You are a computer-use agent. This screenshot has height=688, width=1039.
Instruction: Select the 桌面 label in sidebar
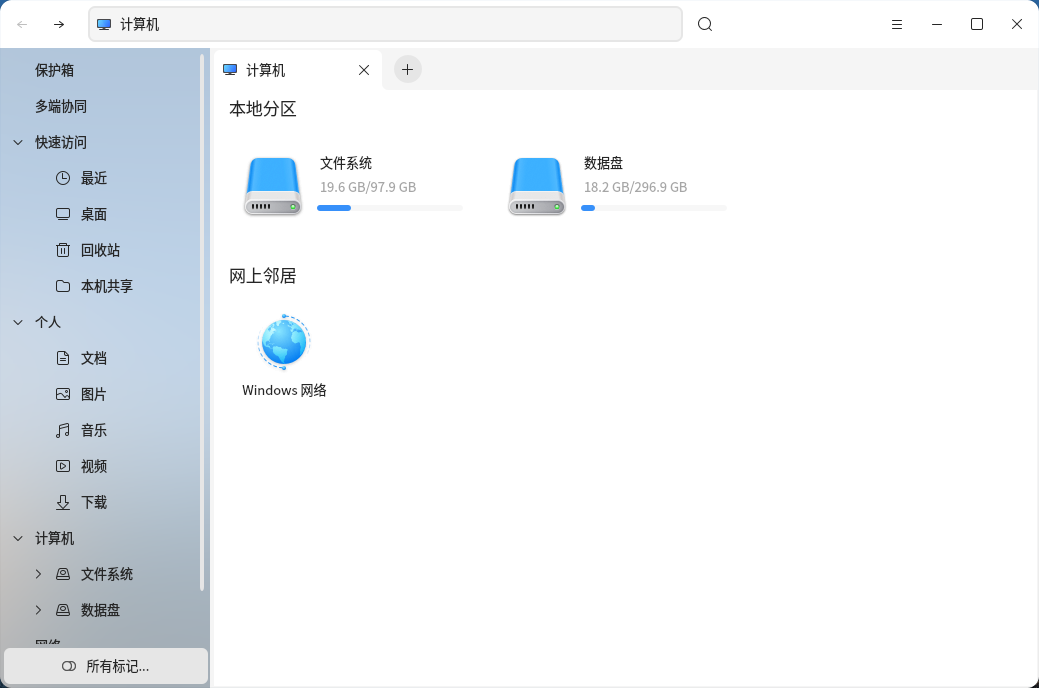click(94, 214)
